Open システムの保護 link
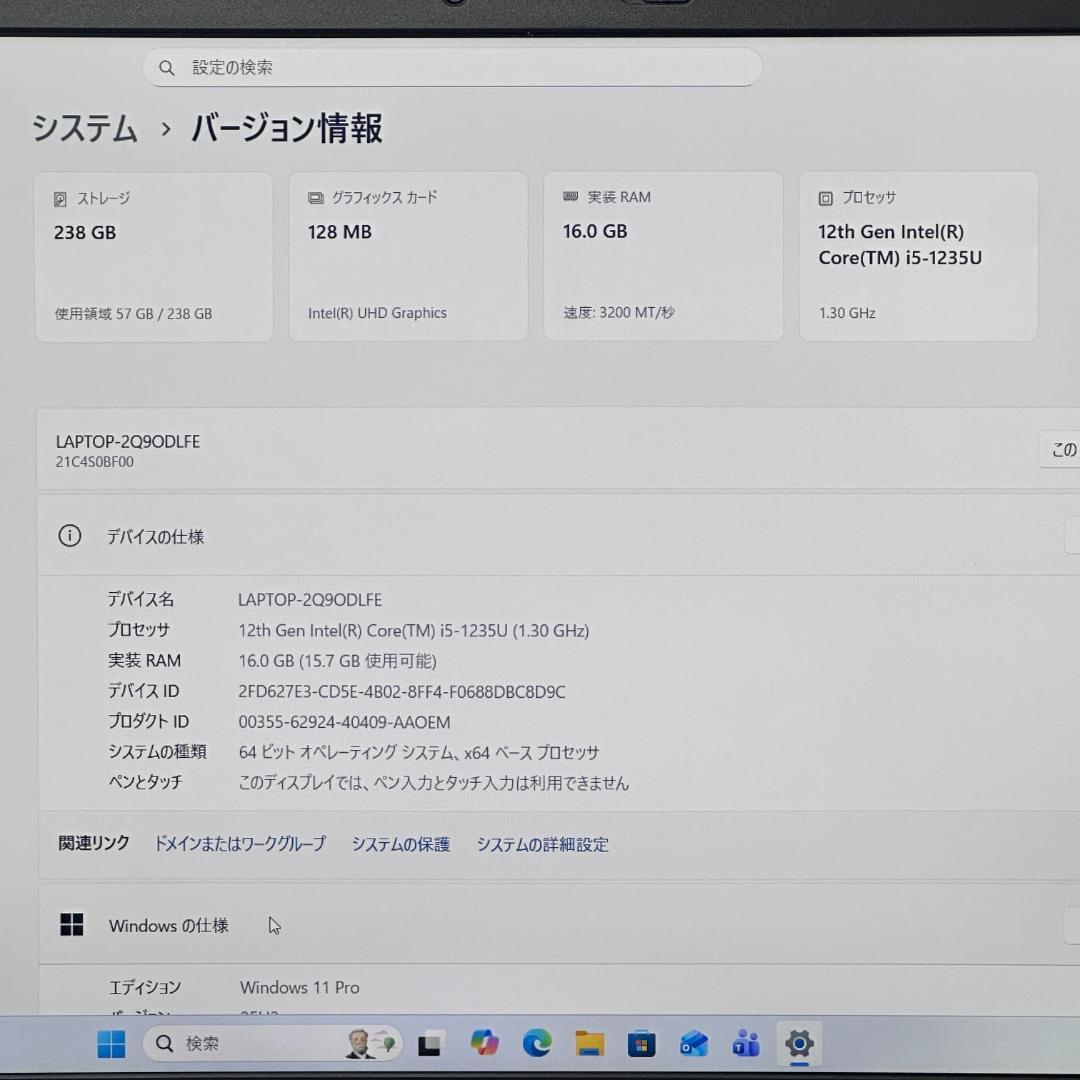The height and width of the screenshot is (1080, 1080). click(x=400, y=844)
